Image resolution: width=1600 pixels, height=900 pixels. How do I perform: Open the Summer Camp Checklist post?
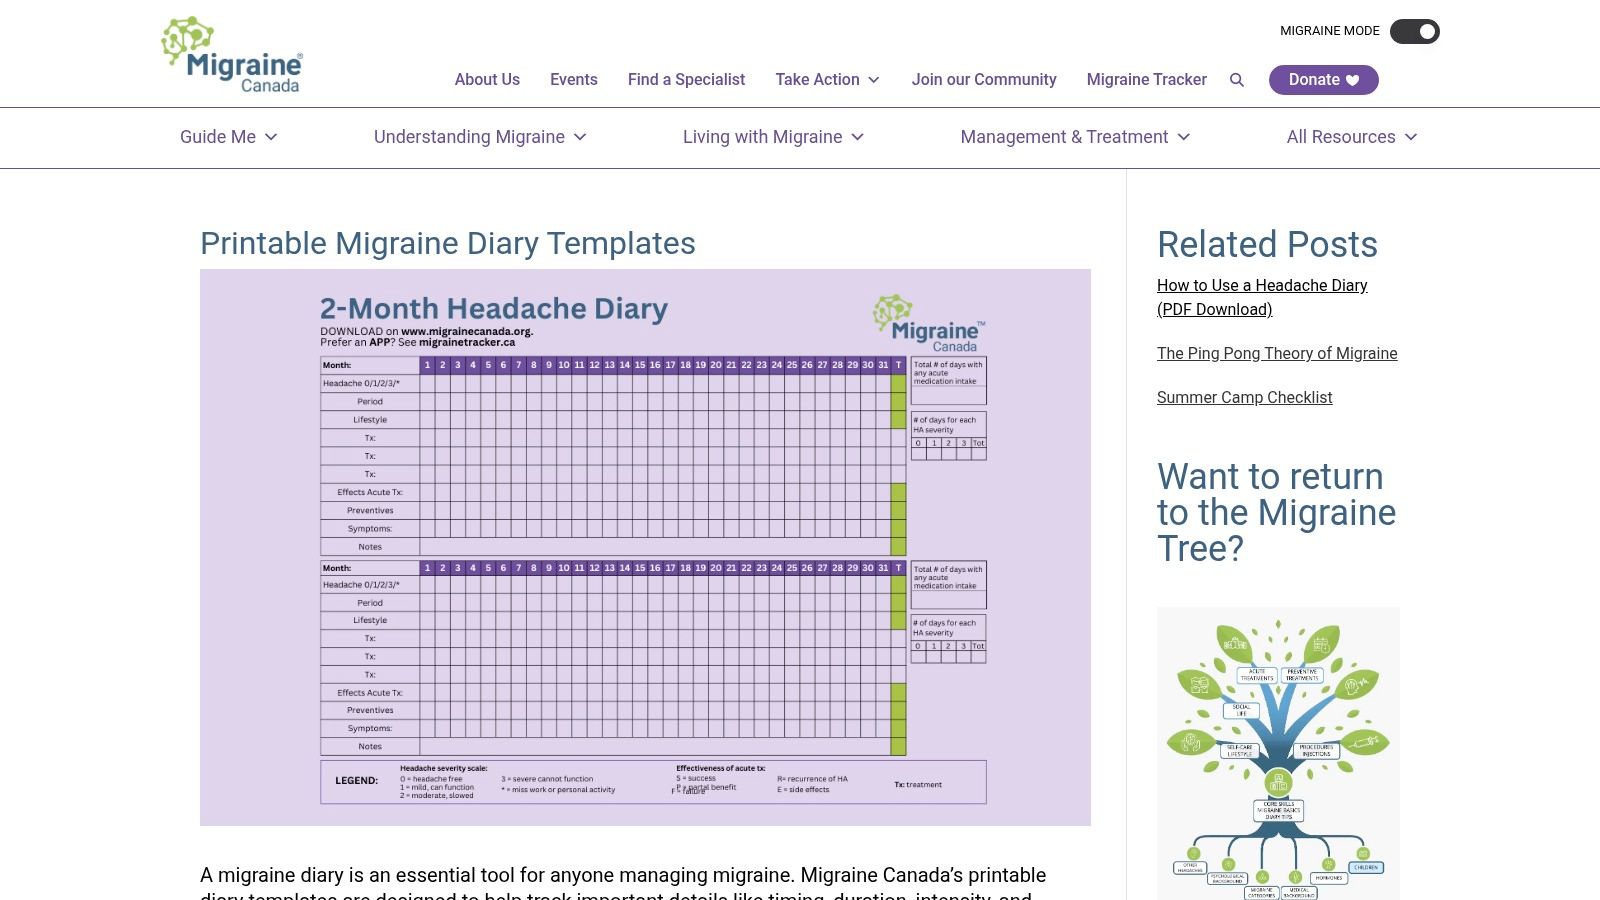coord(1244,397)
